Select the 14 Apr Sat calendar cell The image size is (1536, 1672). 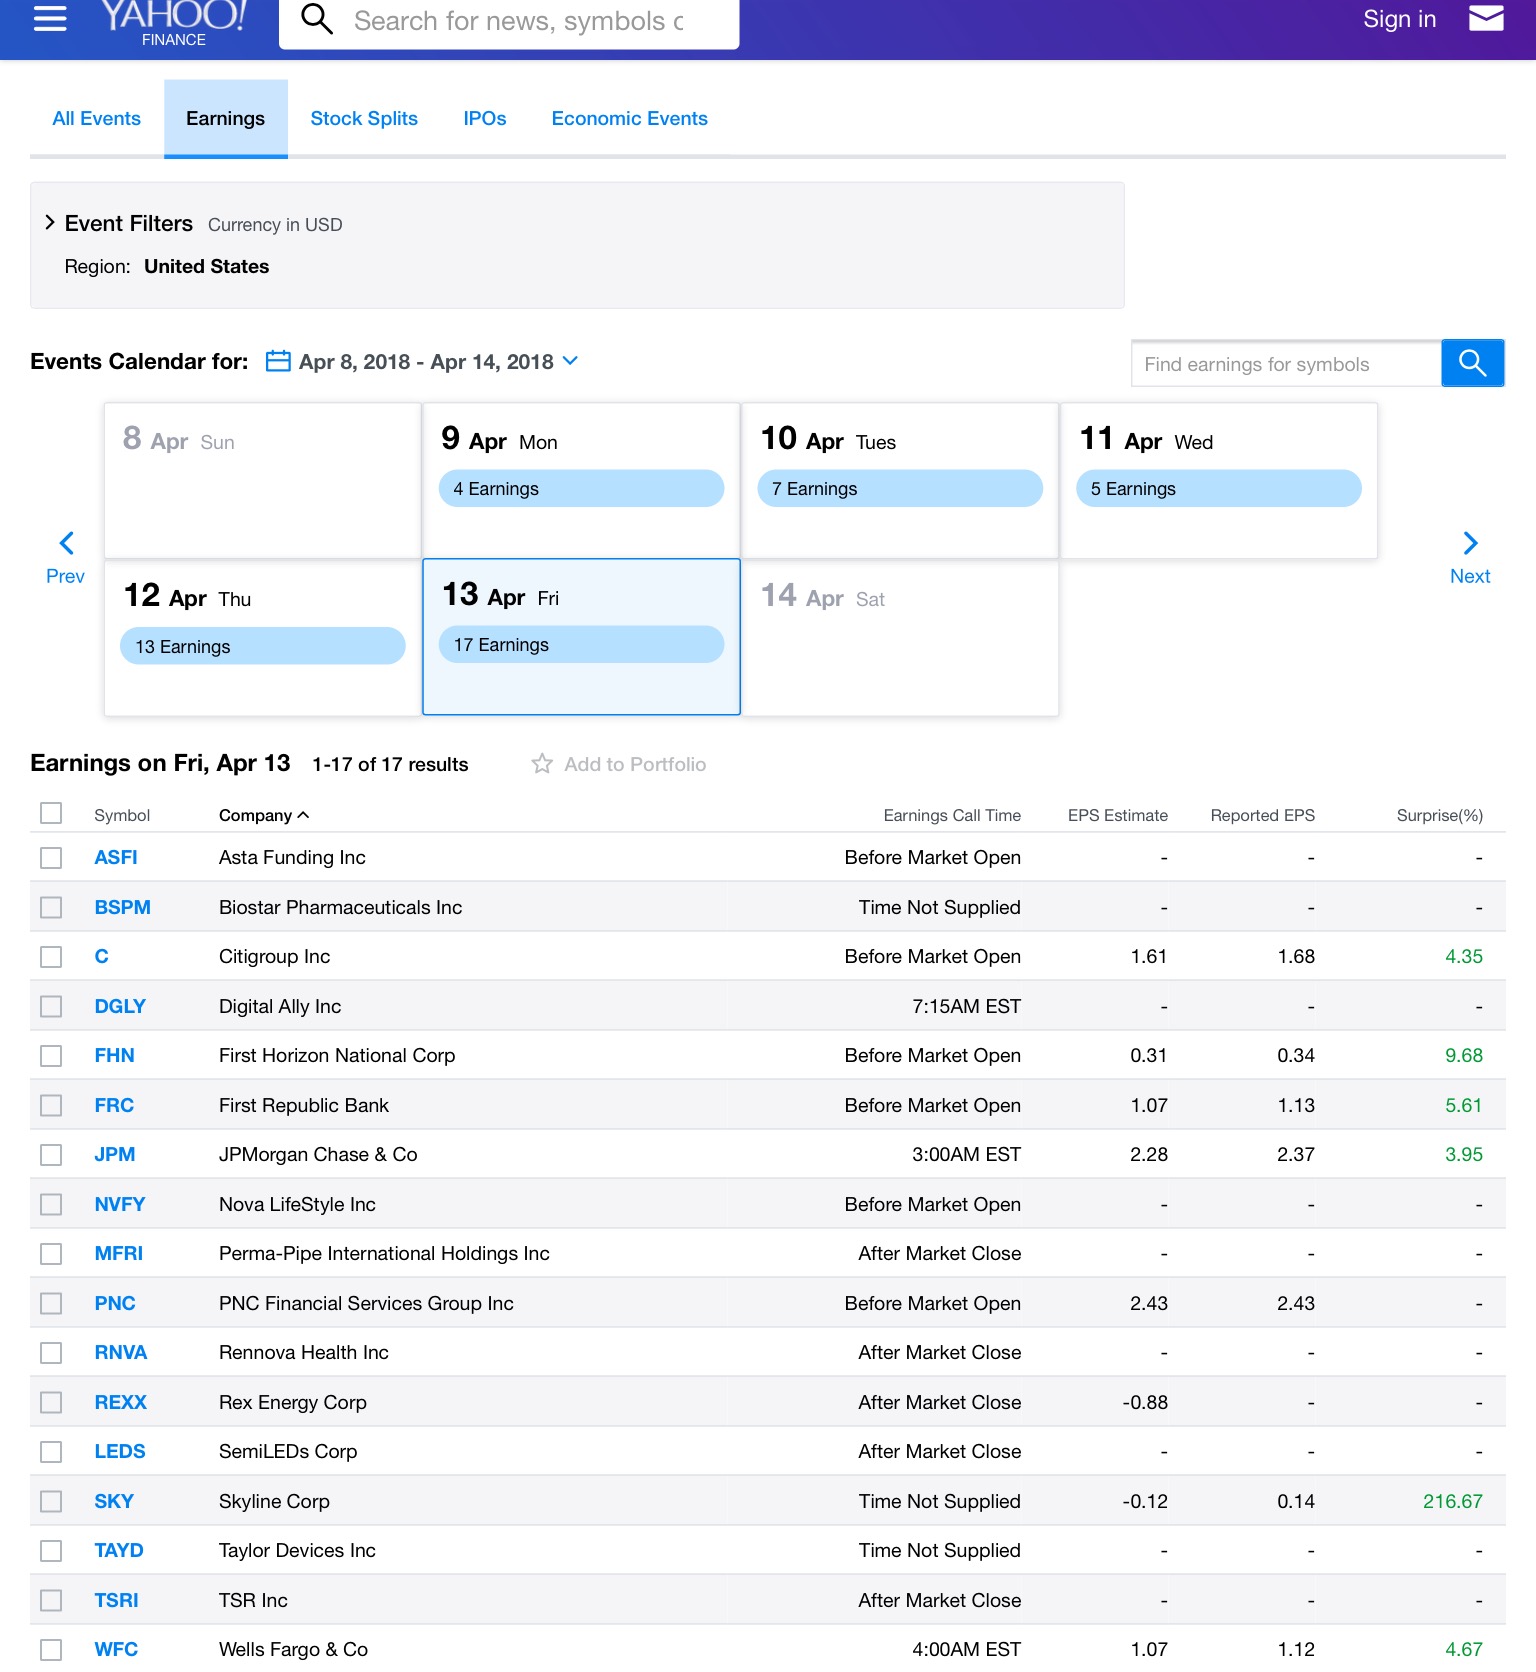[900, 637]
